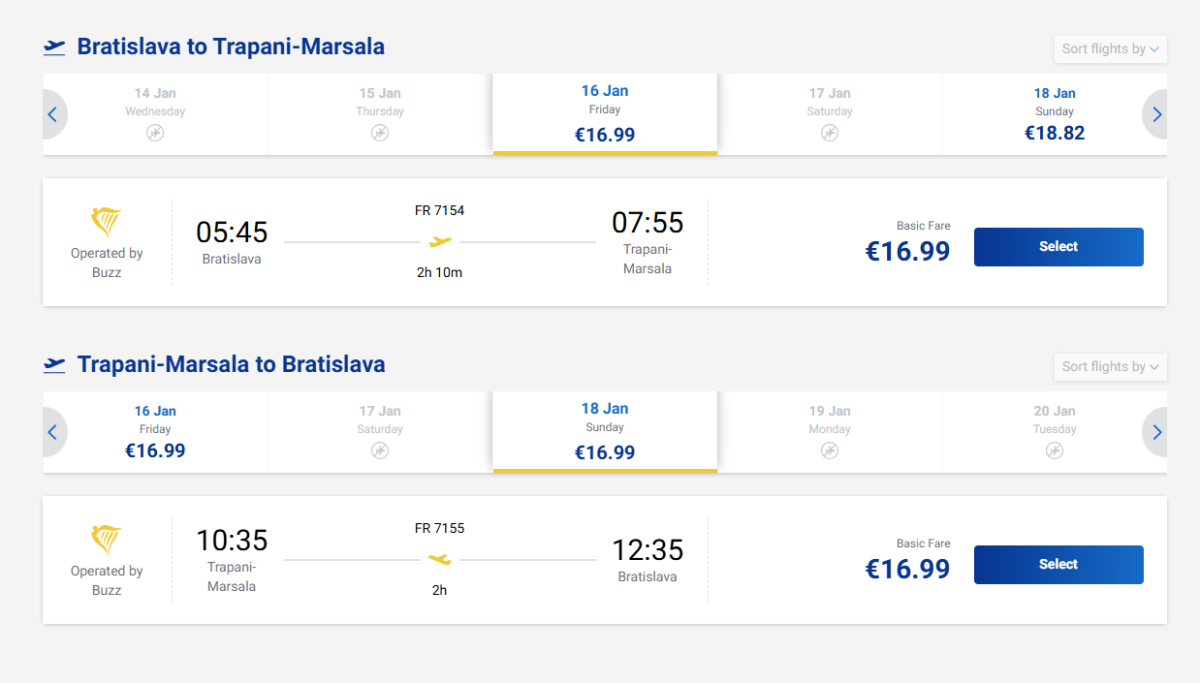The height and width of the screenshot is (683, 1200).
Task: Choose outbound date 16 Jan Friday tab
Action: (x=604, y=113)
